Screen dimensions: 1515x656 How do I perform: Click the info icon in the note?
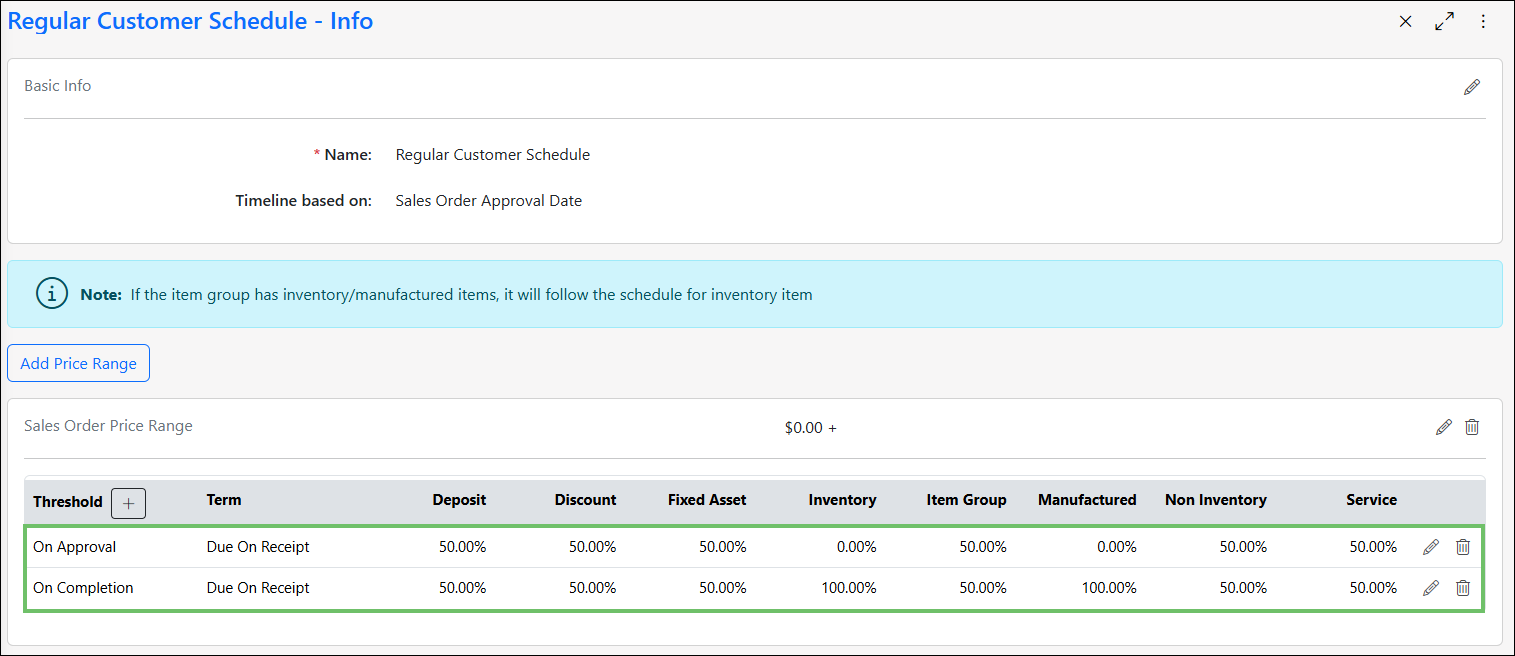click(x=52, y=294)
